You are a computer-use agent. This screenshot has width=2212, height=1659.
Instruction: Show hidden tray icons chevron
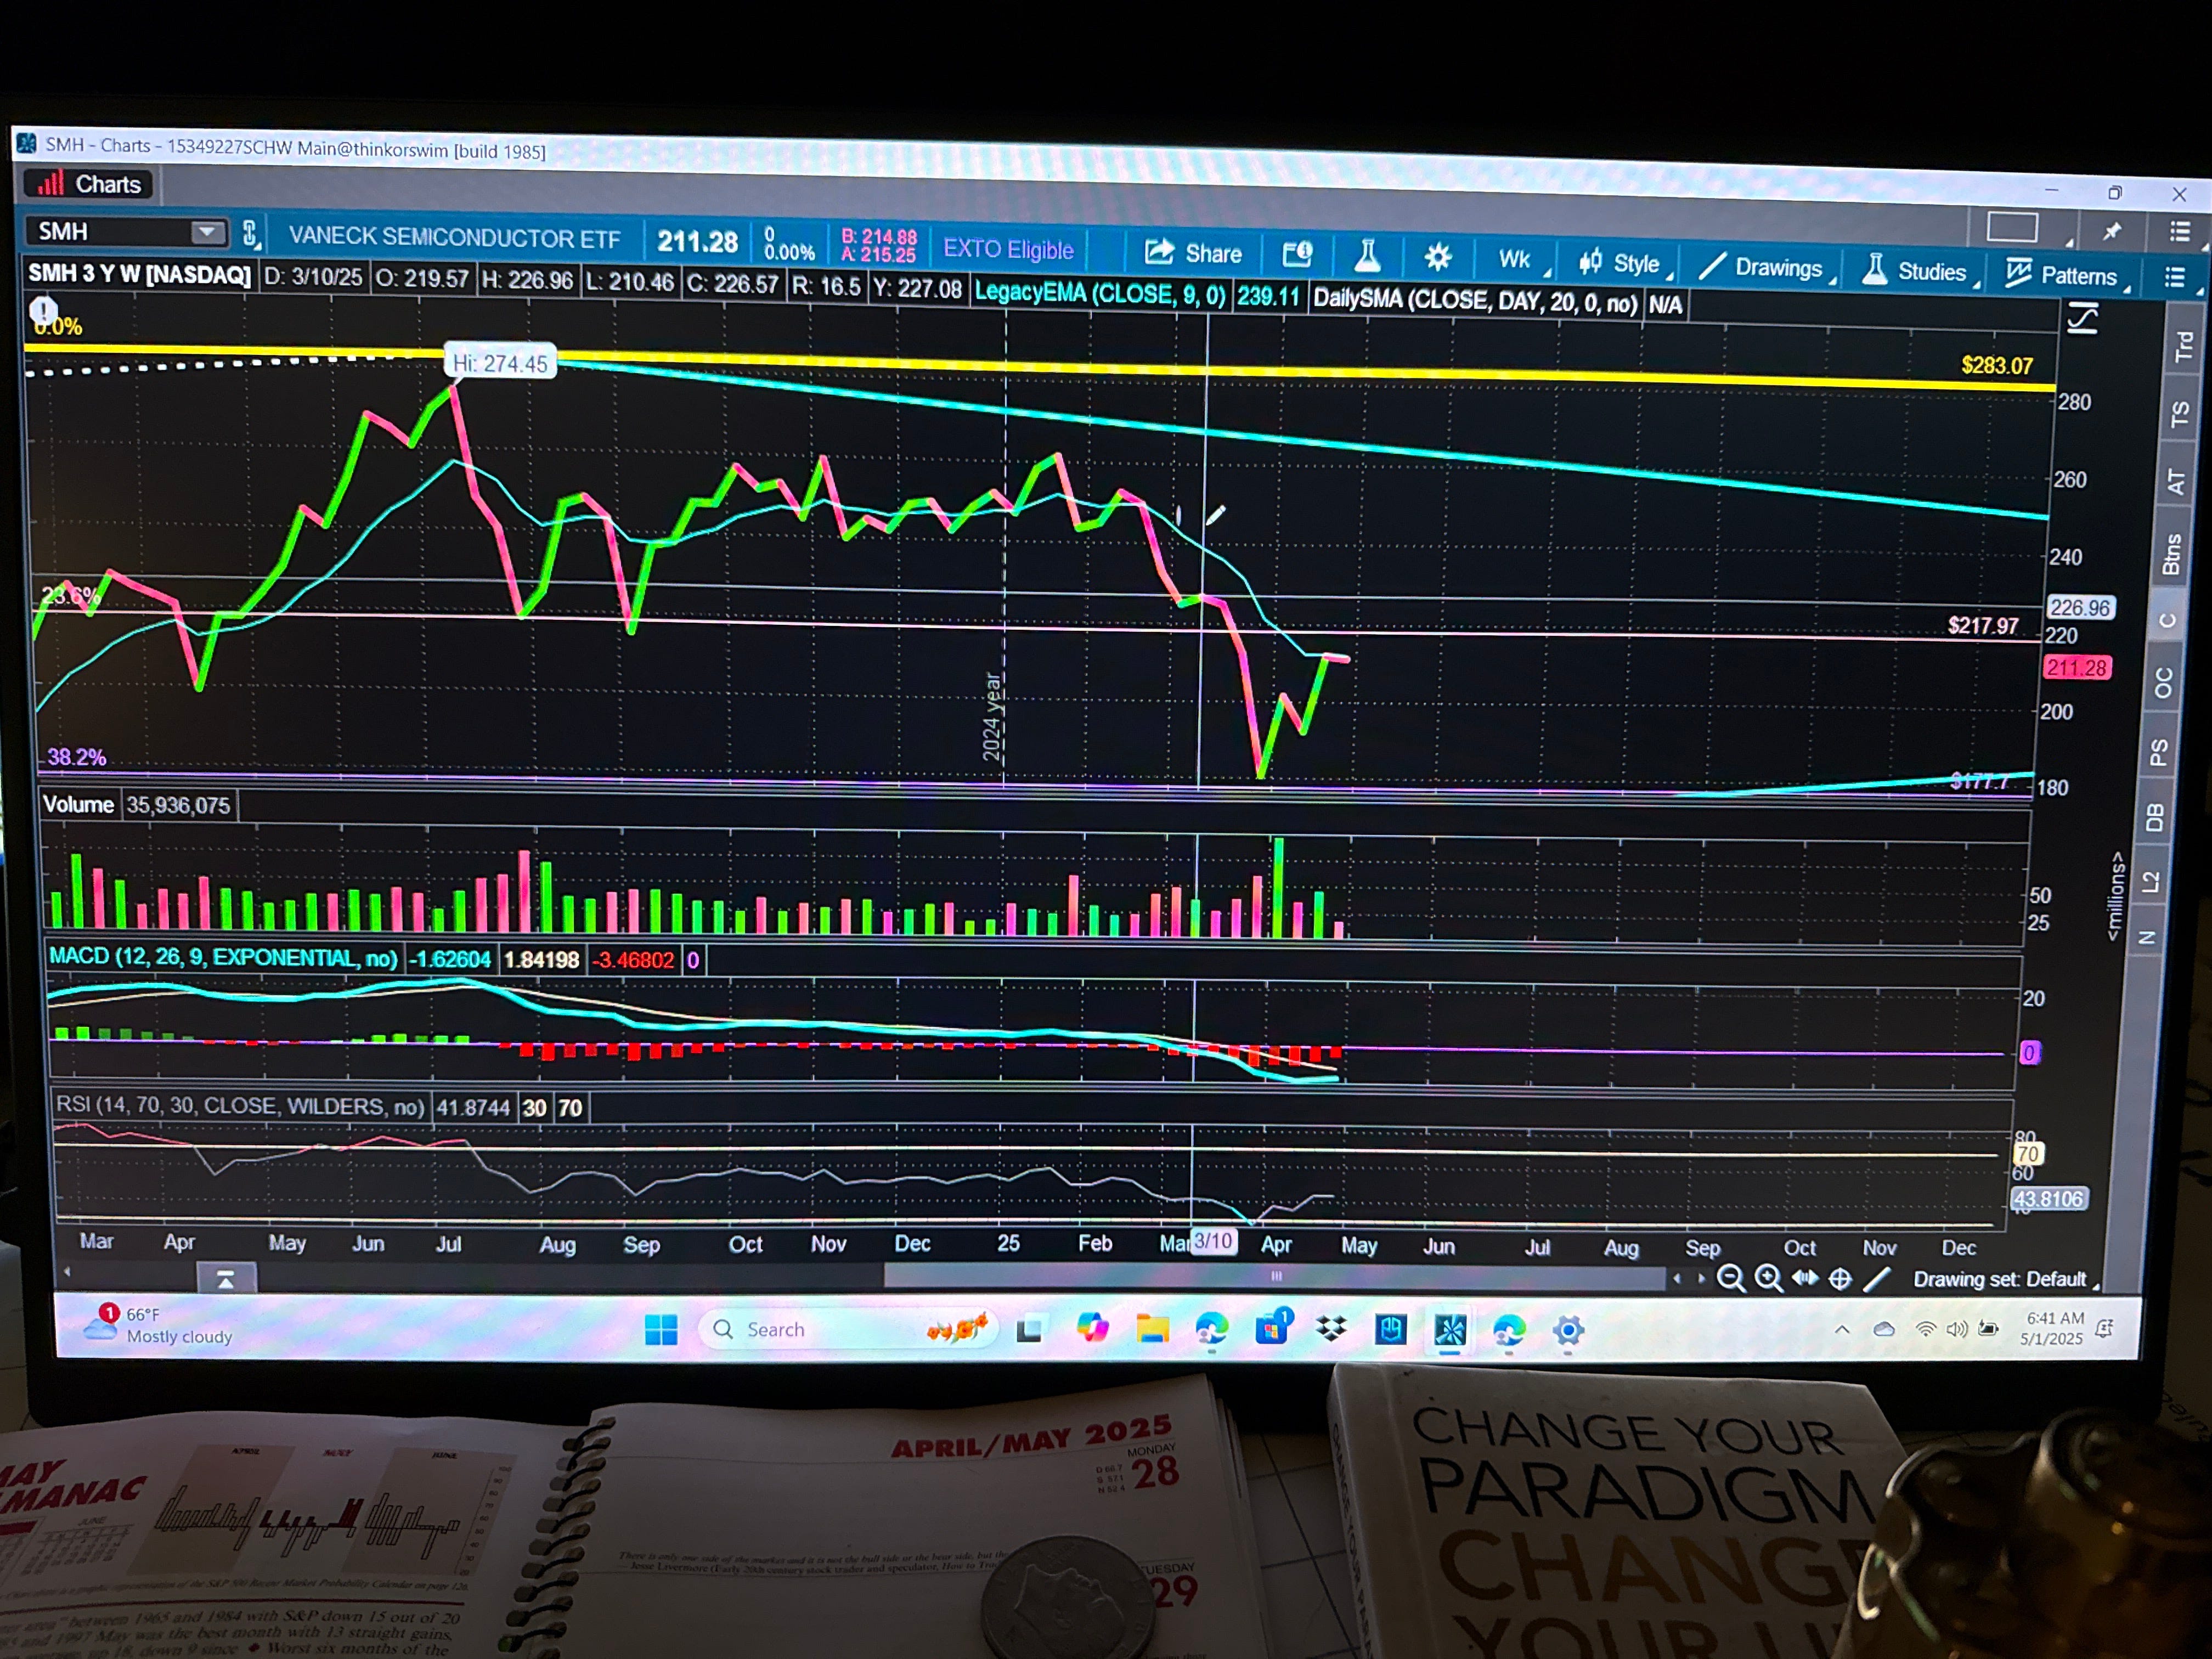point(1841,1329)
